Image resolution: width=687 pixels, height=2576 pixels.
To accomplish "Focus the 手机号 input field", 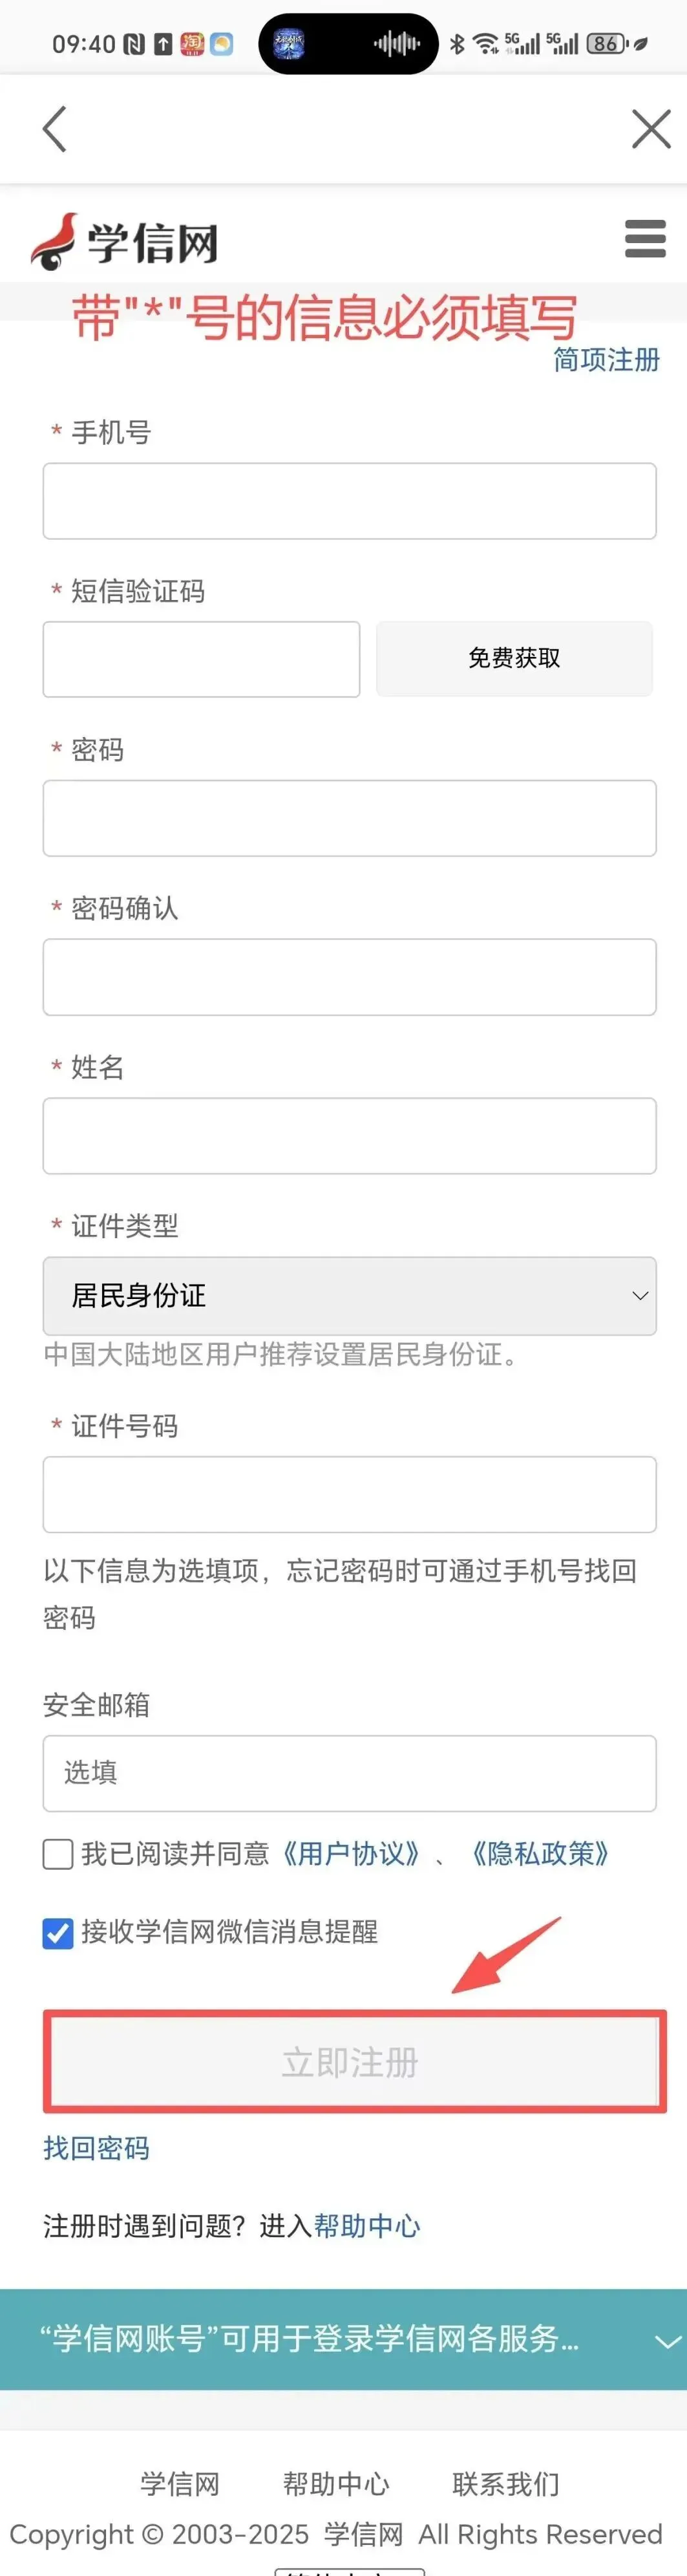I will (349, 501).
